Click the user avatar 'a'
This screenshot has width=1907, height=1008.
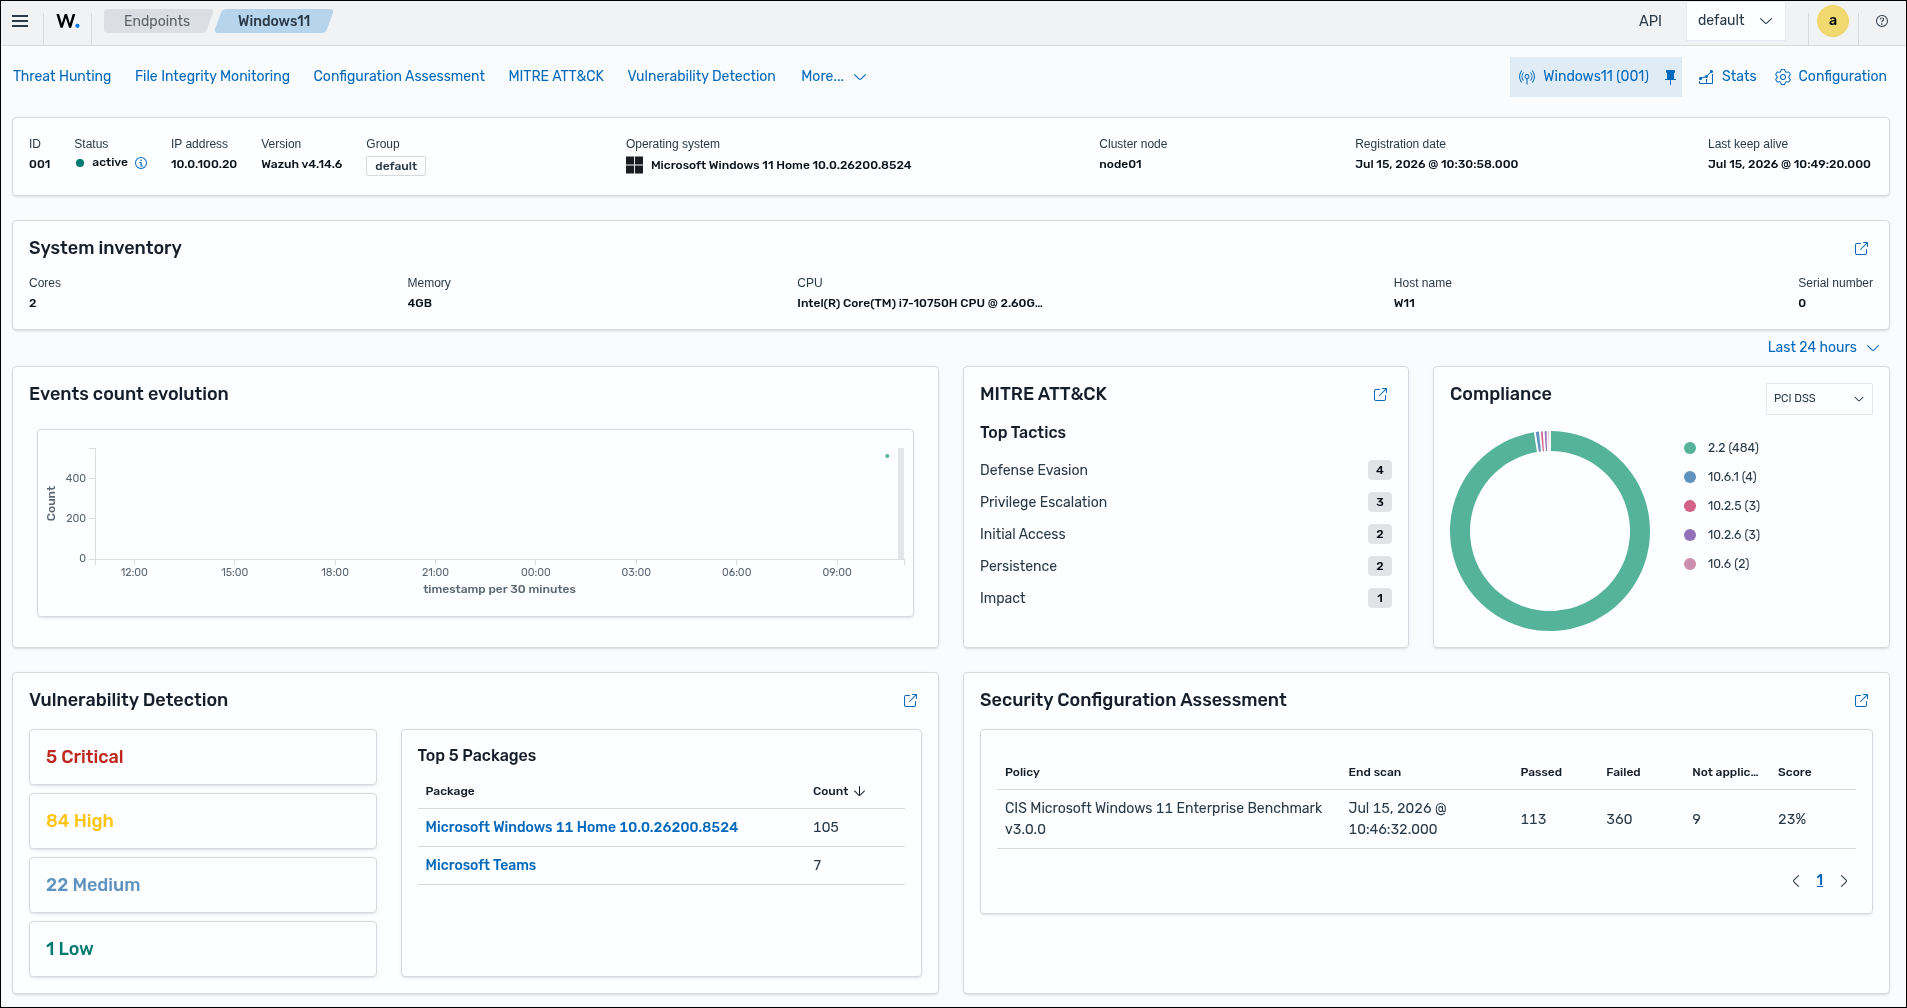point(1832,21)
